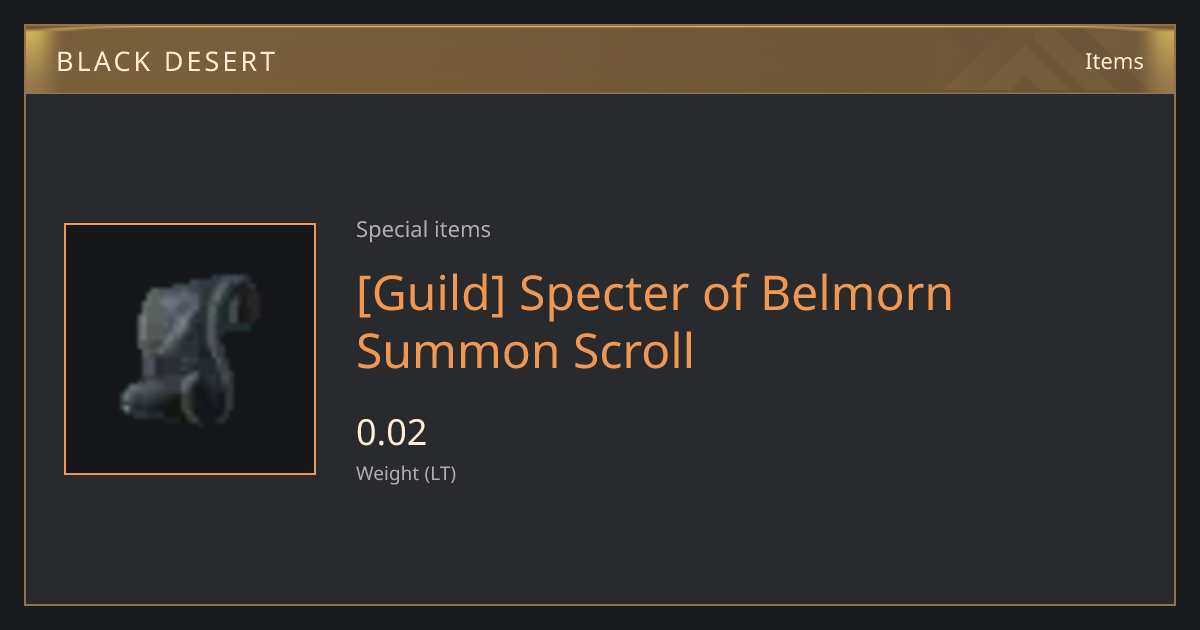Screen dimensions: 1200x630
Task: Click the grey summon scroll item icon
Action: tap(190, 350)
